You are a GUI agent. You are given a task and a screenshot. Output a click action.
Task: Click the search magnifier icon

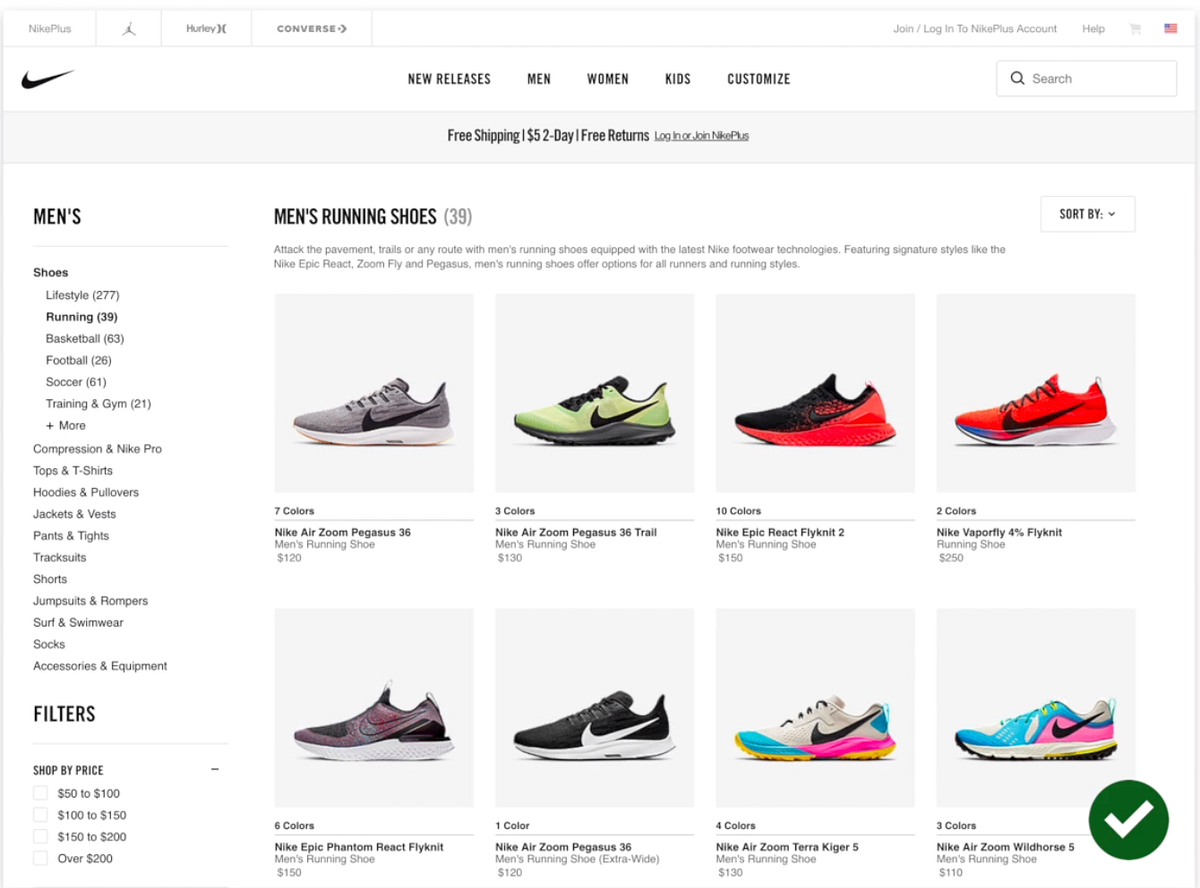[x=1017, y=78]
